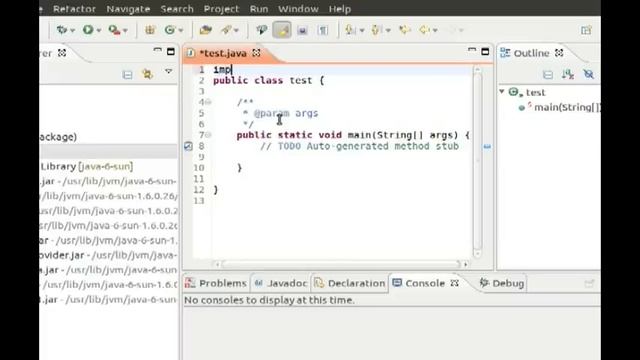
Task: Click the Search flashlight toolbar icon
Action: (227, 30)
